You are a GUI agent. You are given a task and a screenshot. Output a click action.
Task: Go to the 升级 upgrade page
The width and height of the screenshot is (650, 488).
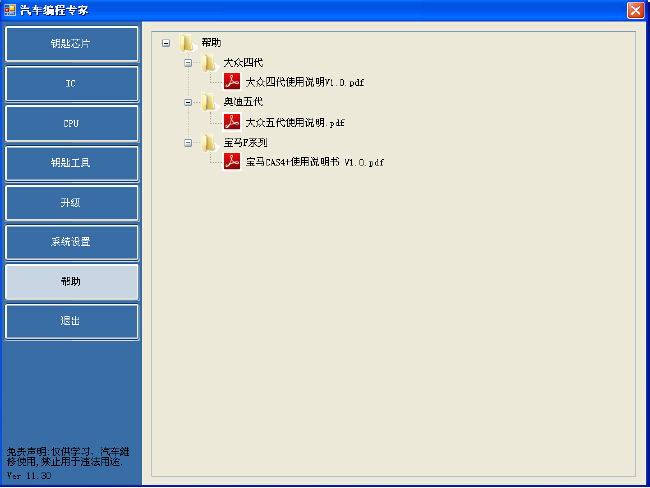coord(72,203)
